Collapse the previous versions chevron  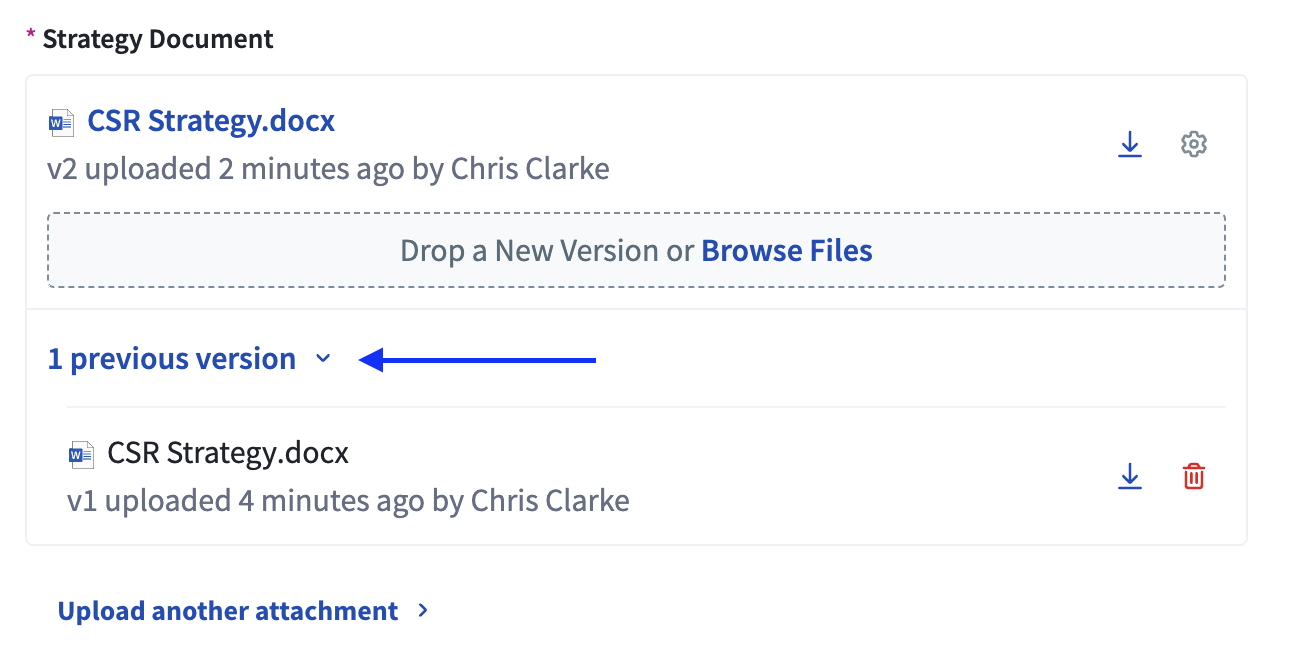point(322,359)
